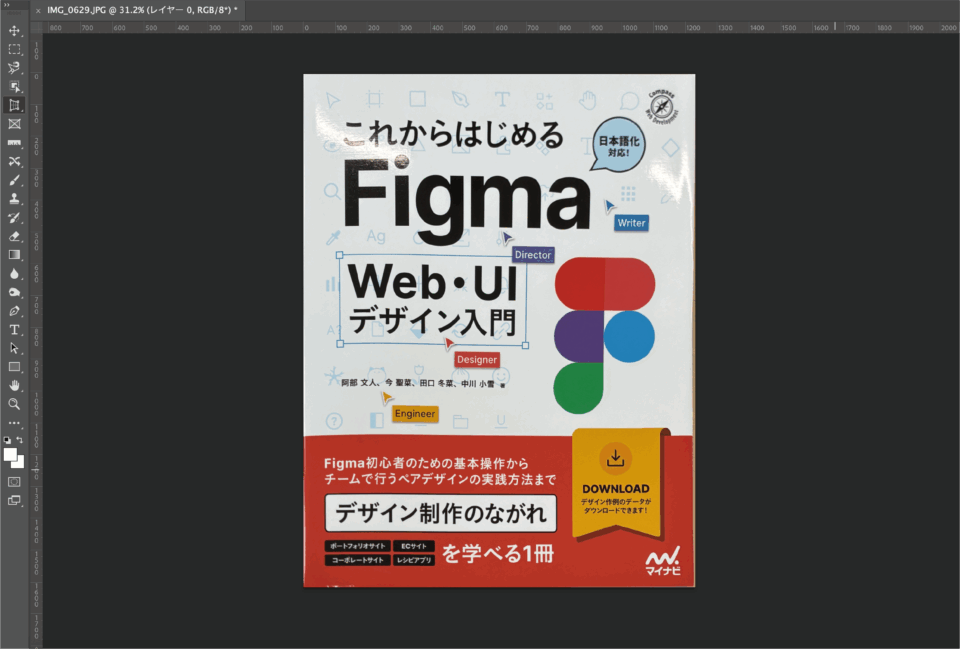Close the IMG_0629.JPG document tab

[x=38, y=10]
